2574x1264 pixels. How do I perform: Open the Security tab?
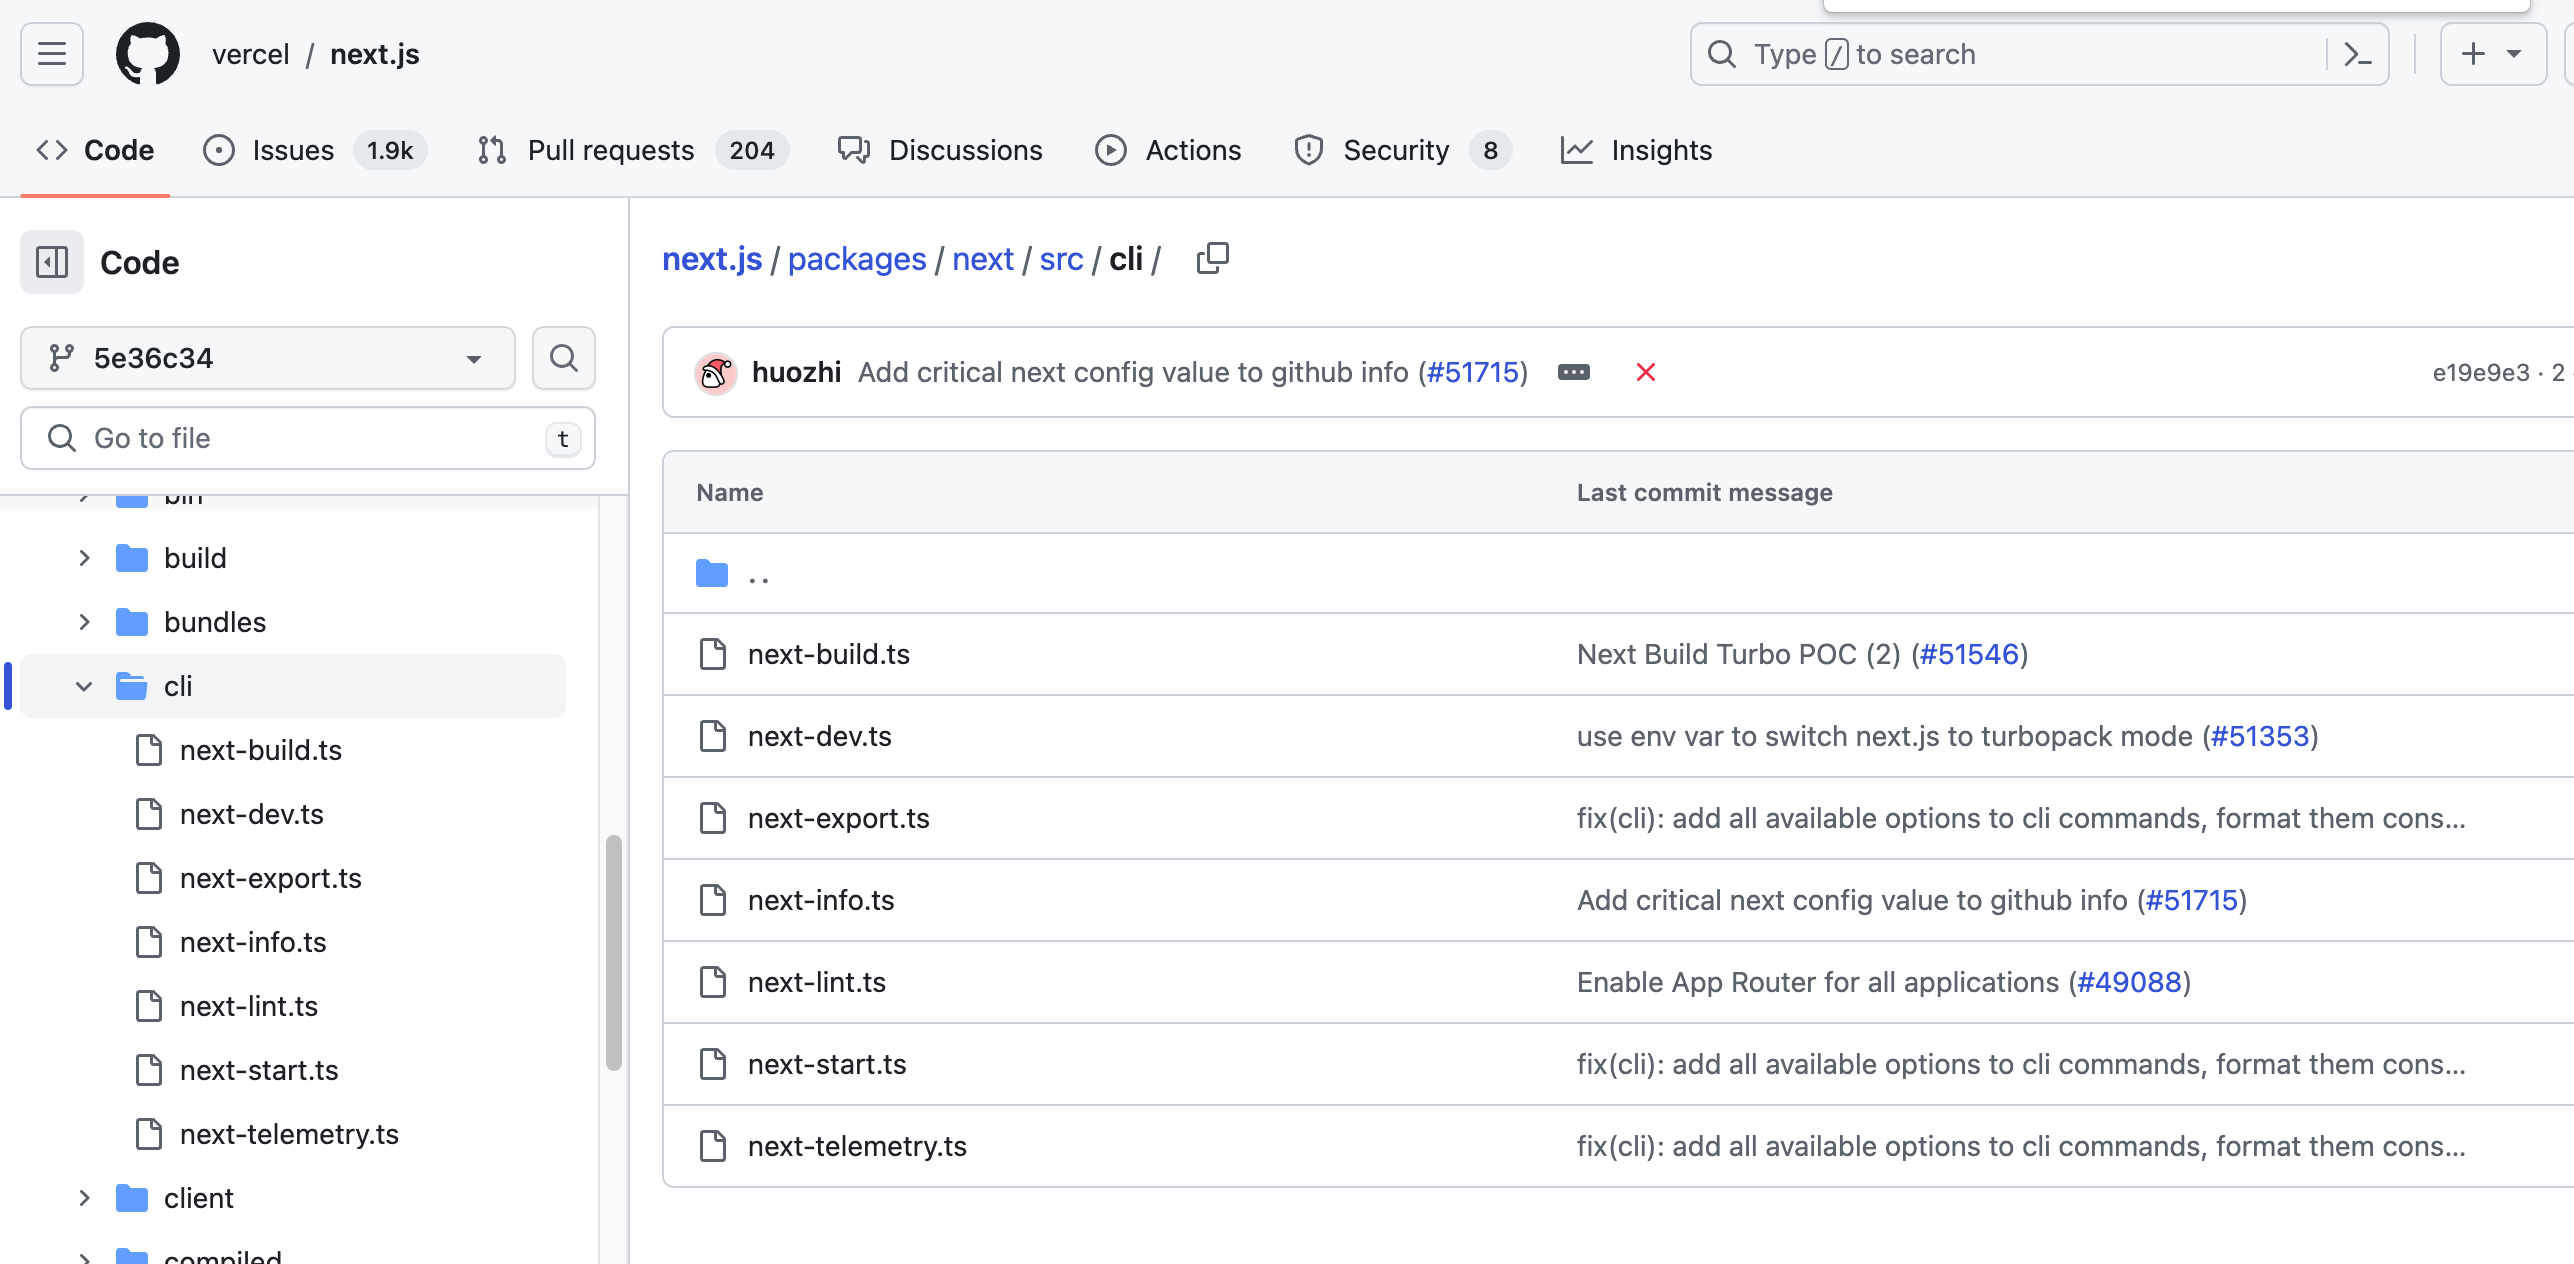coord(1395,150)
